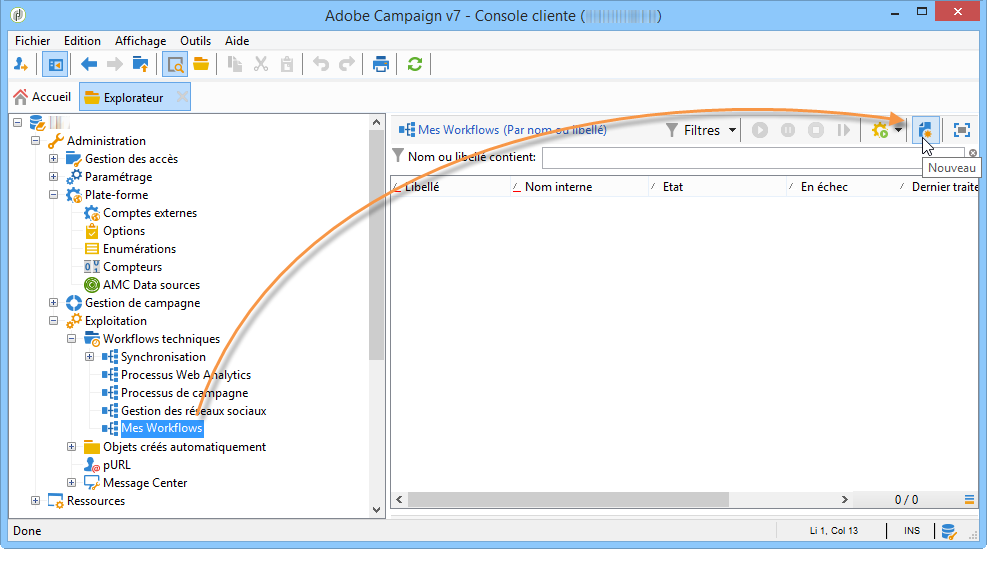Viewport: 996px width, 561px height.
Task: Select Comptes externes in the tree
Action: [150, 213]
